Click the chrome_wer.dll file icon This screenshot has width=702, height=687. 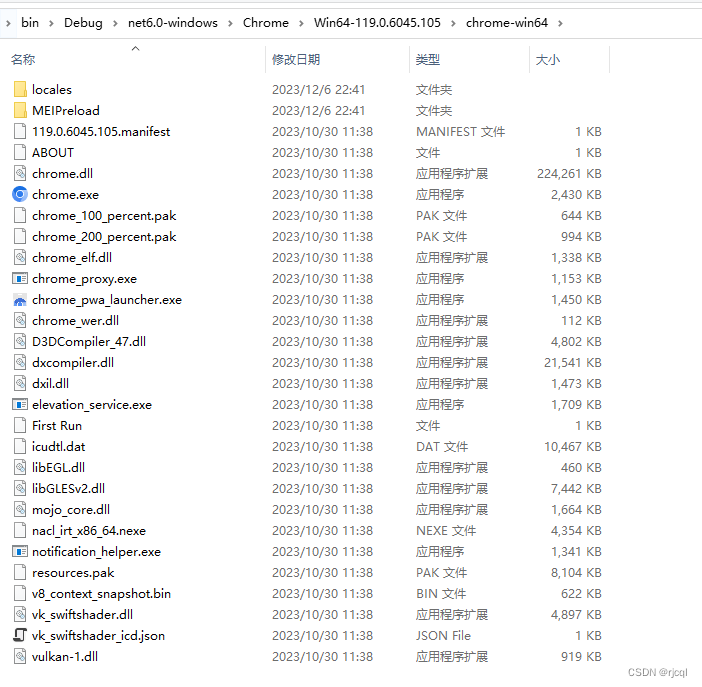point(20,321)
